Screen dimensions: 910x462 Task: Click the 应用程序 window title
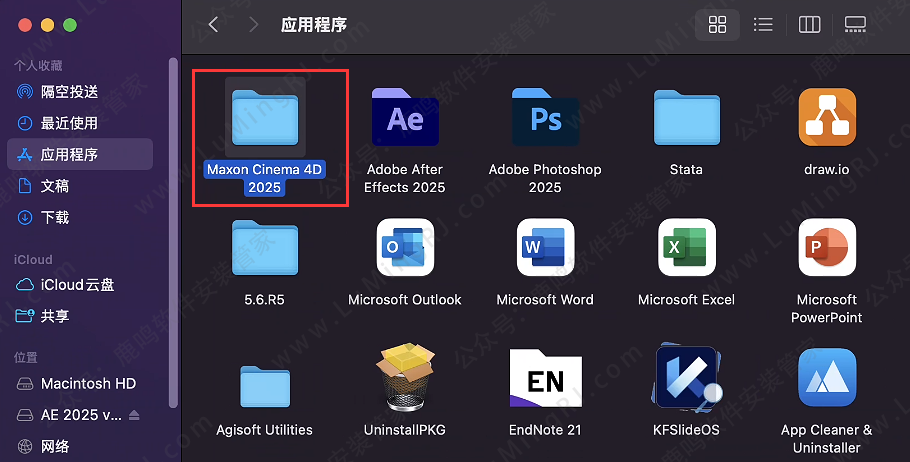click(x=313, y=24)
